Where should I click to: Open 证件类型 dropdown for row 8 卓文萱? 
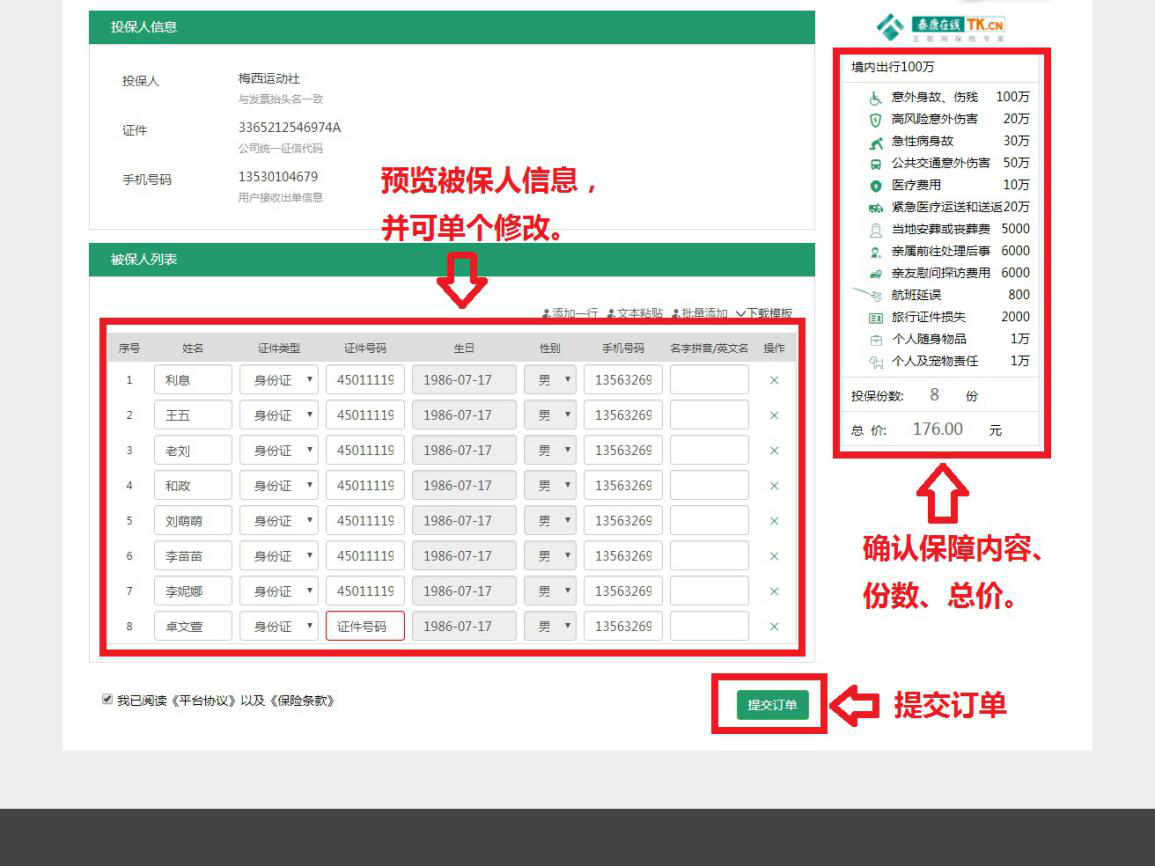(x=279, y=627)
